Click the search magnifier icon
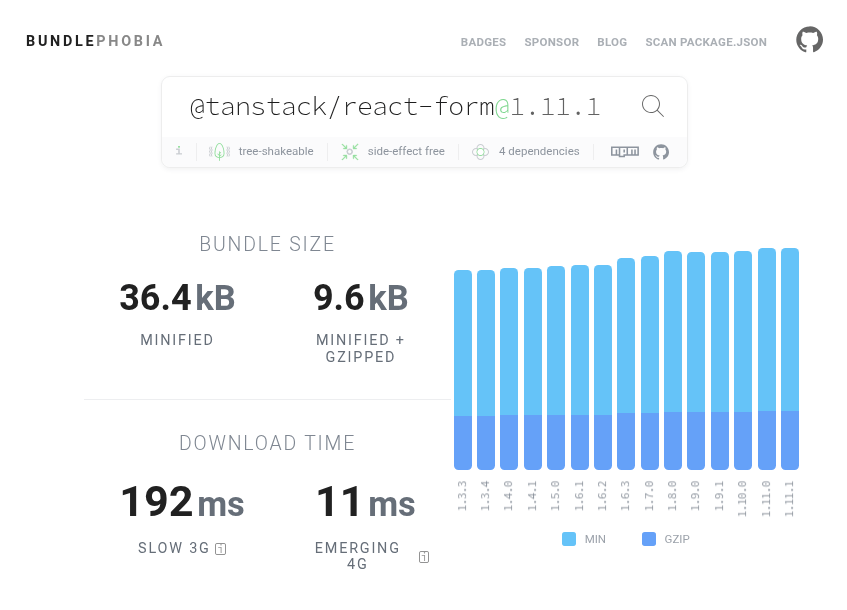 (653, 105)
